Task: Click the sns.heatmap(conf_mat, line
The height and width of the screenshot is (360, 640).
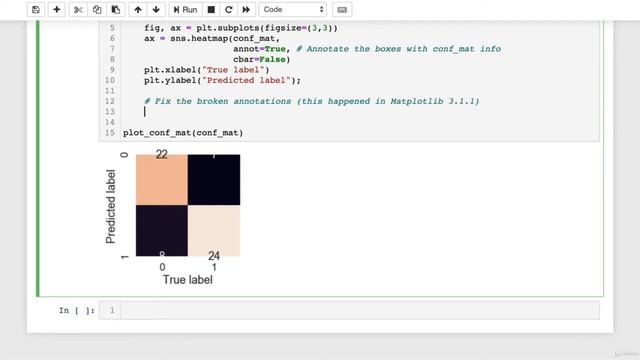Action: click(x=212, y=38)
